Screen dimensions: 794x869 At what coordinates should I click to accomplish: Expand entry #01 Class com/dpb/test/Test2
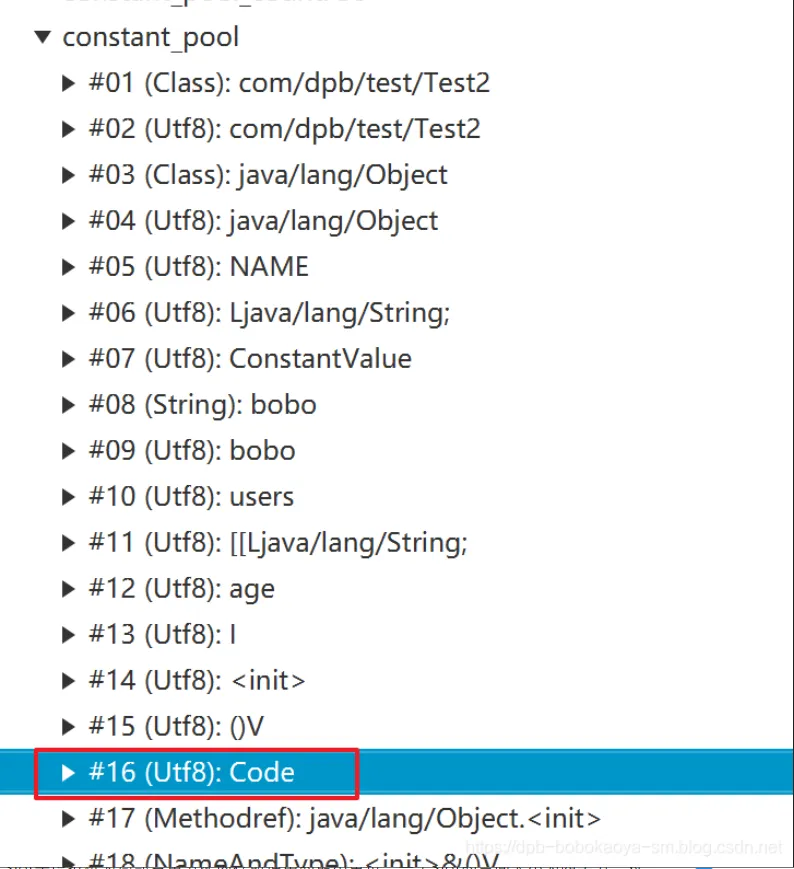click(68, 83)
